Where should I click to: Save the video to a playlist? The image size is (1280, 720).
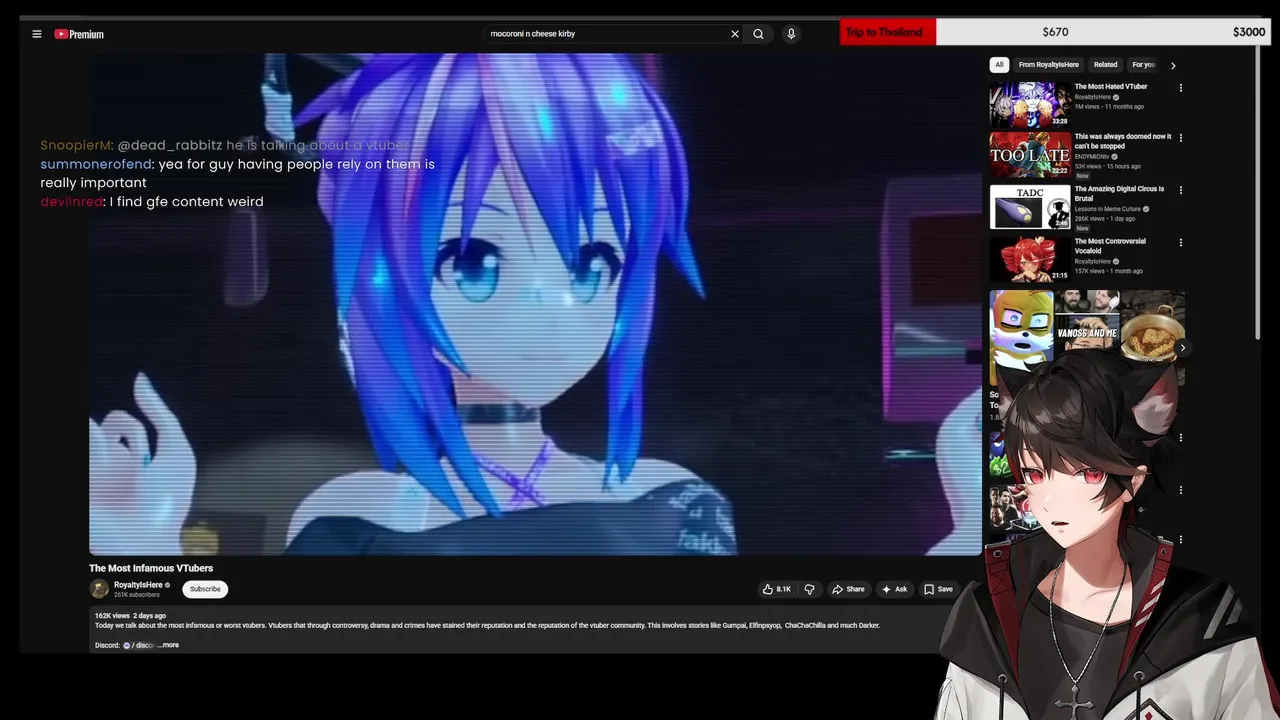[x=938, y=589]
